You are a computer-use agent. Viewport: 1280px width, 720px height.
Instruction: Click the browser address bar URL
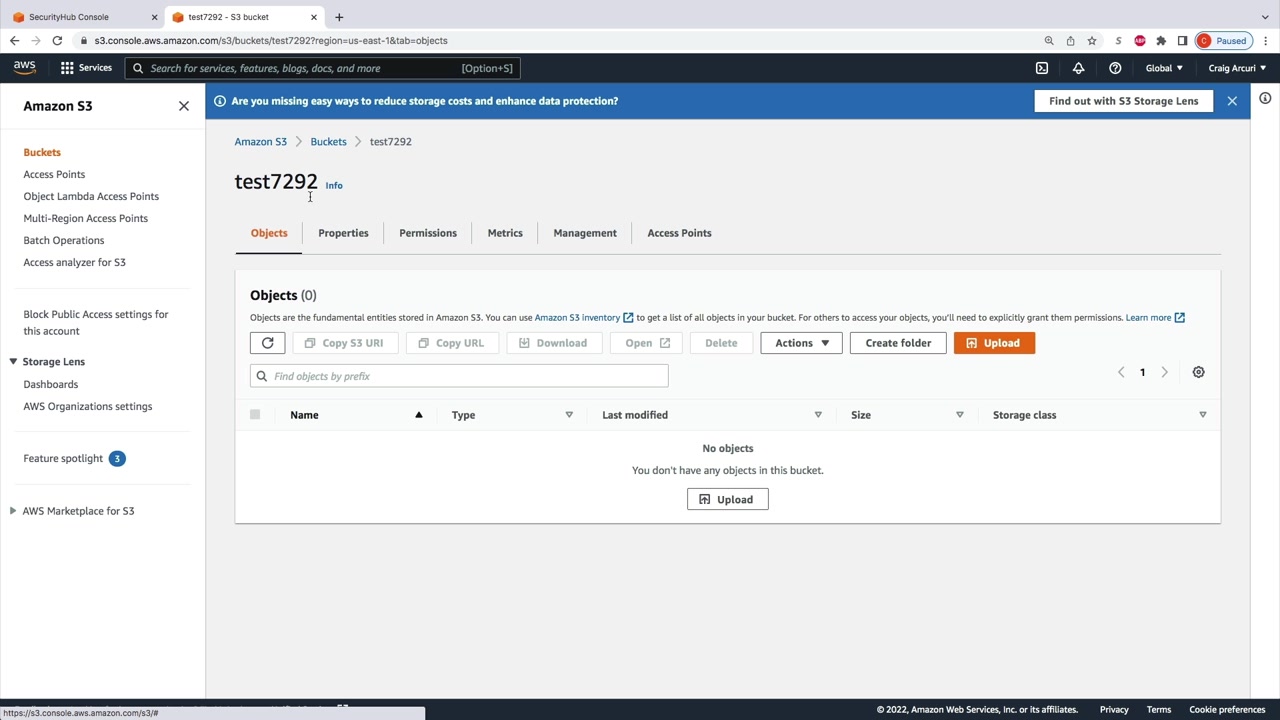(271, 41)
